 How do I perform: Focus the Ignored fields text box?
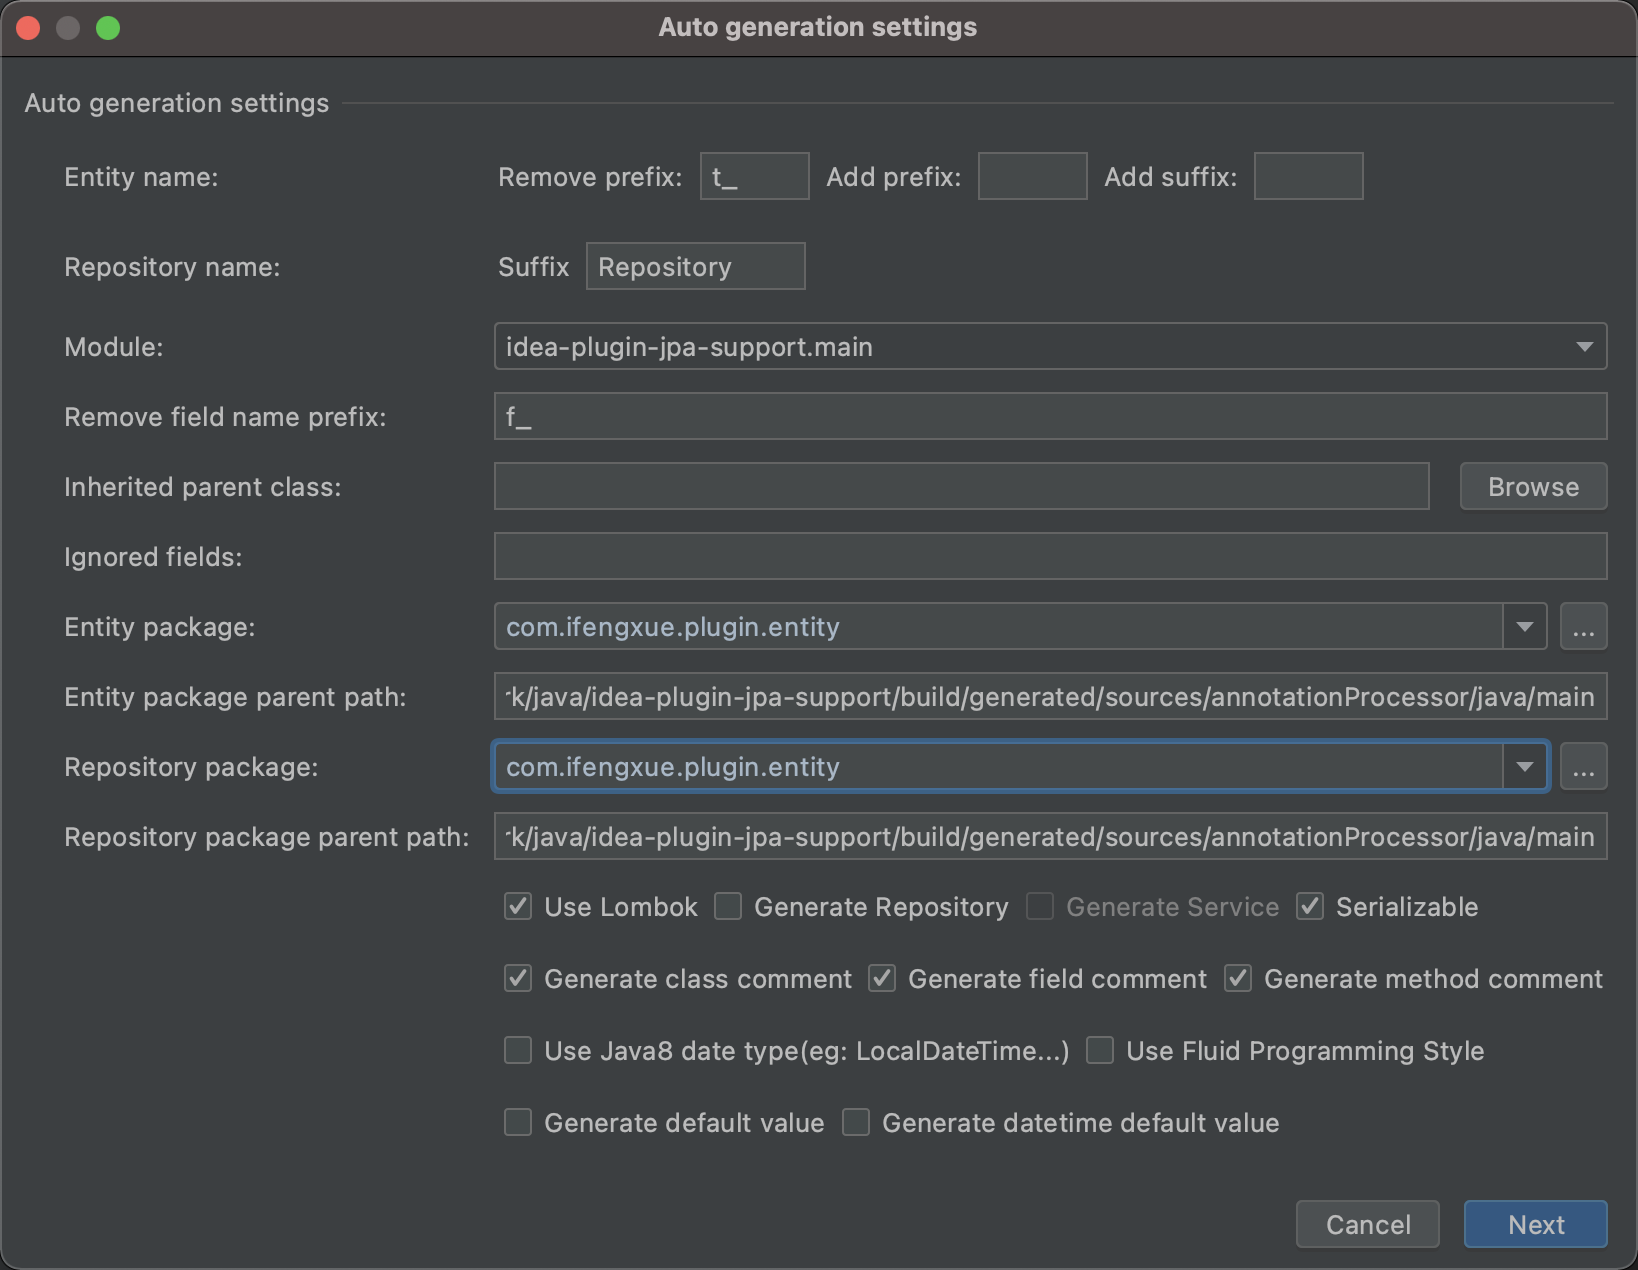(1050, 557)
